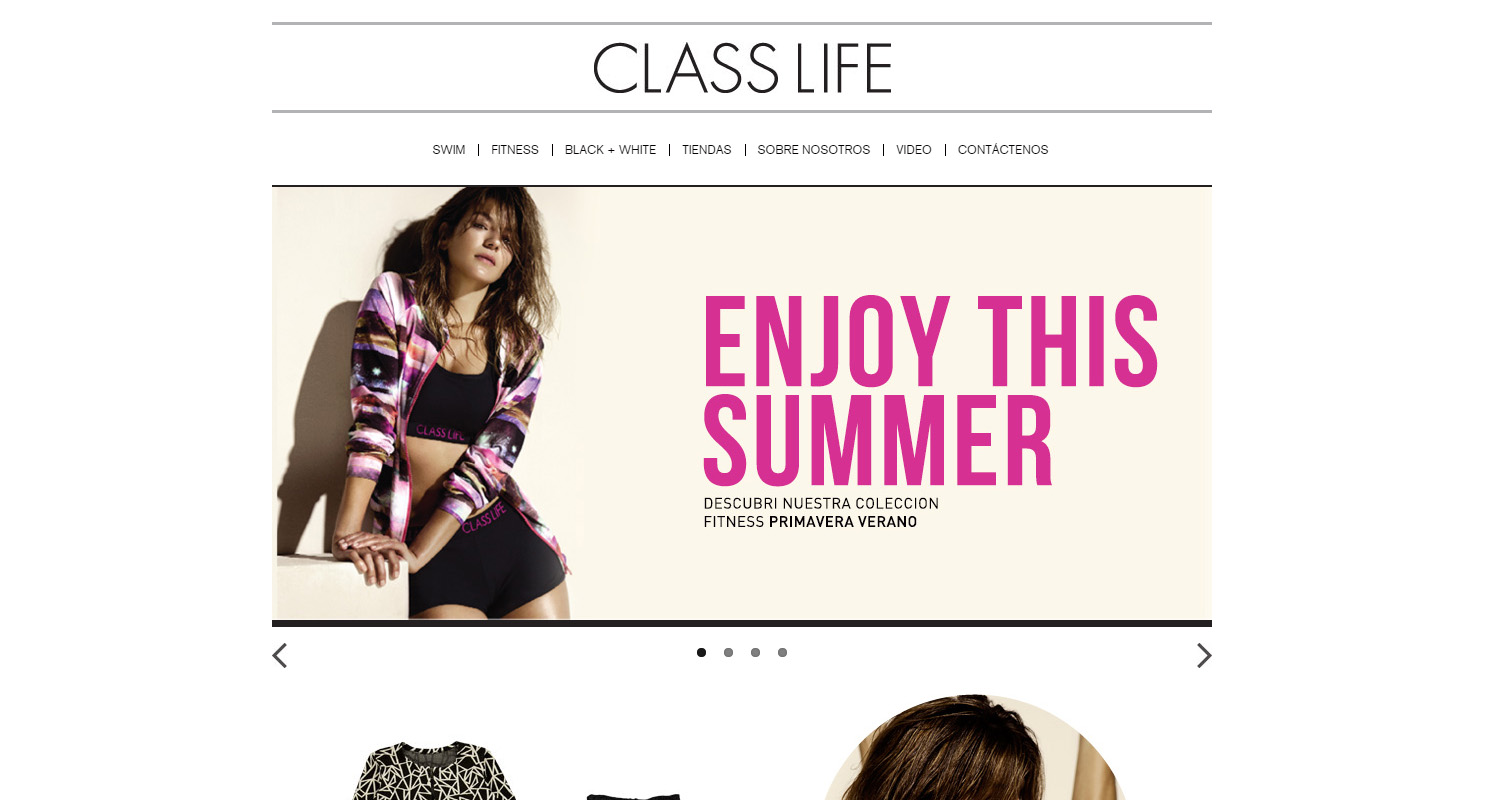Open the VIDEO page
The image size is (1500, 800).
[914, 150]
